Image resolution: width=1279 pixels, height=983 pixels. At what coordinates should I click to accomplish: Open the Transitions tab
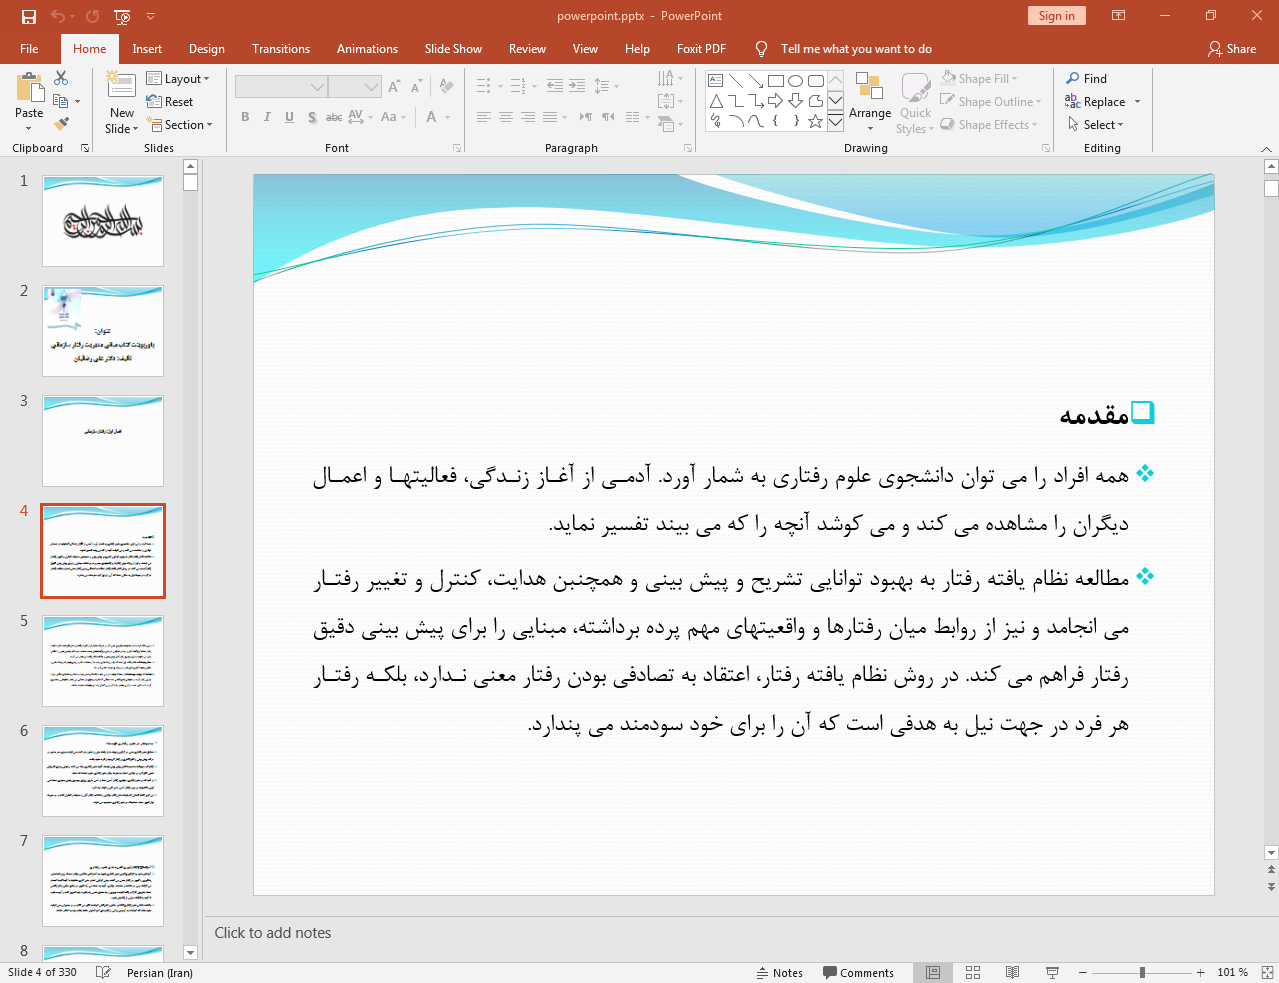tap(281, 48)
